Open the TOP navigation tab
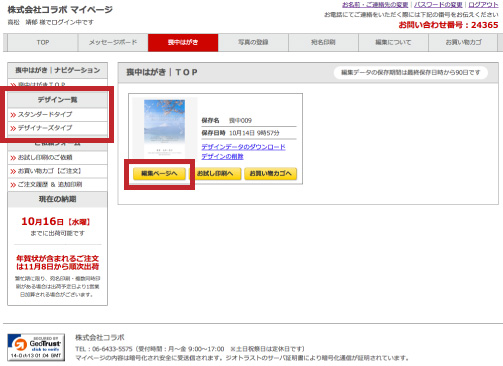This screenshot has width=503, height=366. (43, 42)
